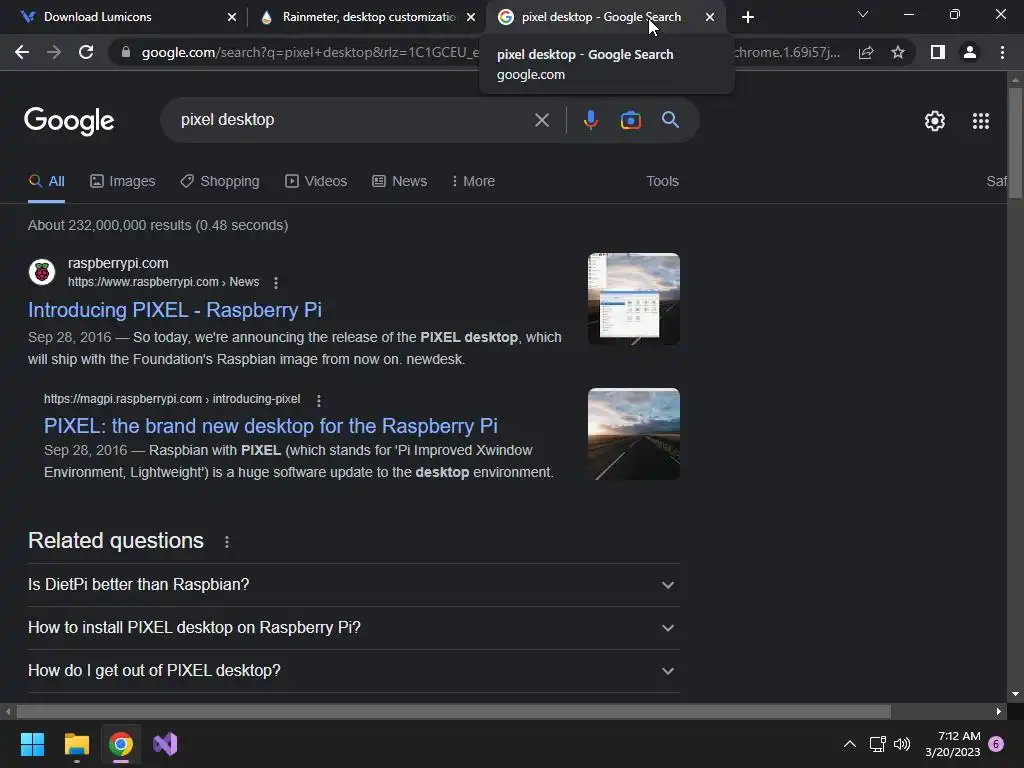
Task: Open Windows Start menu
Action: click(32, 744)
